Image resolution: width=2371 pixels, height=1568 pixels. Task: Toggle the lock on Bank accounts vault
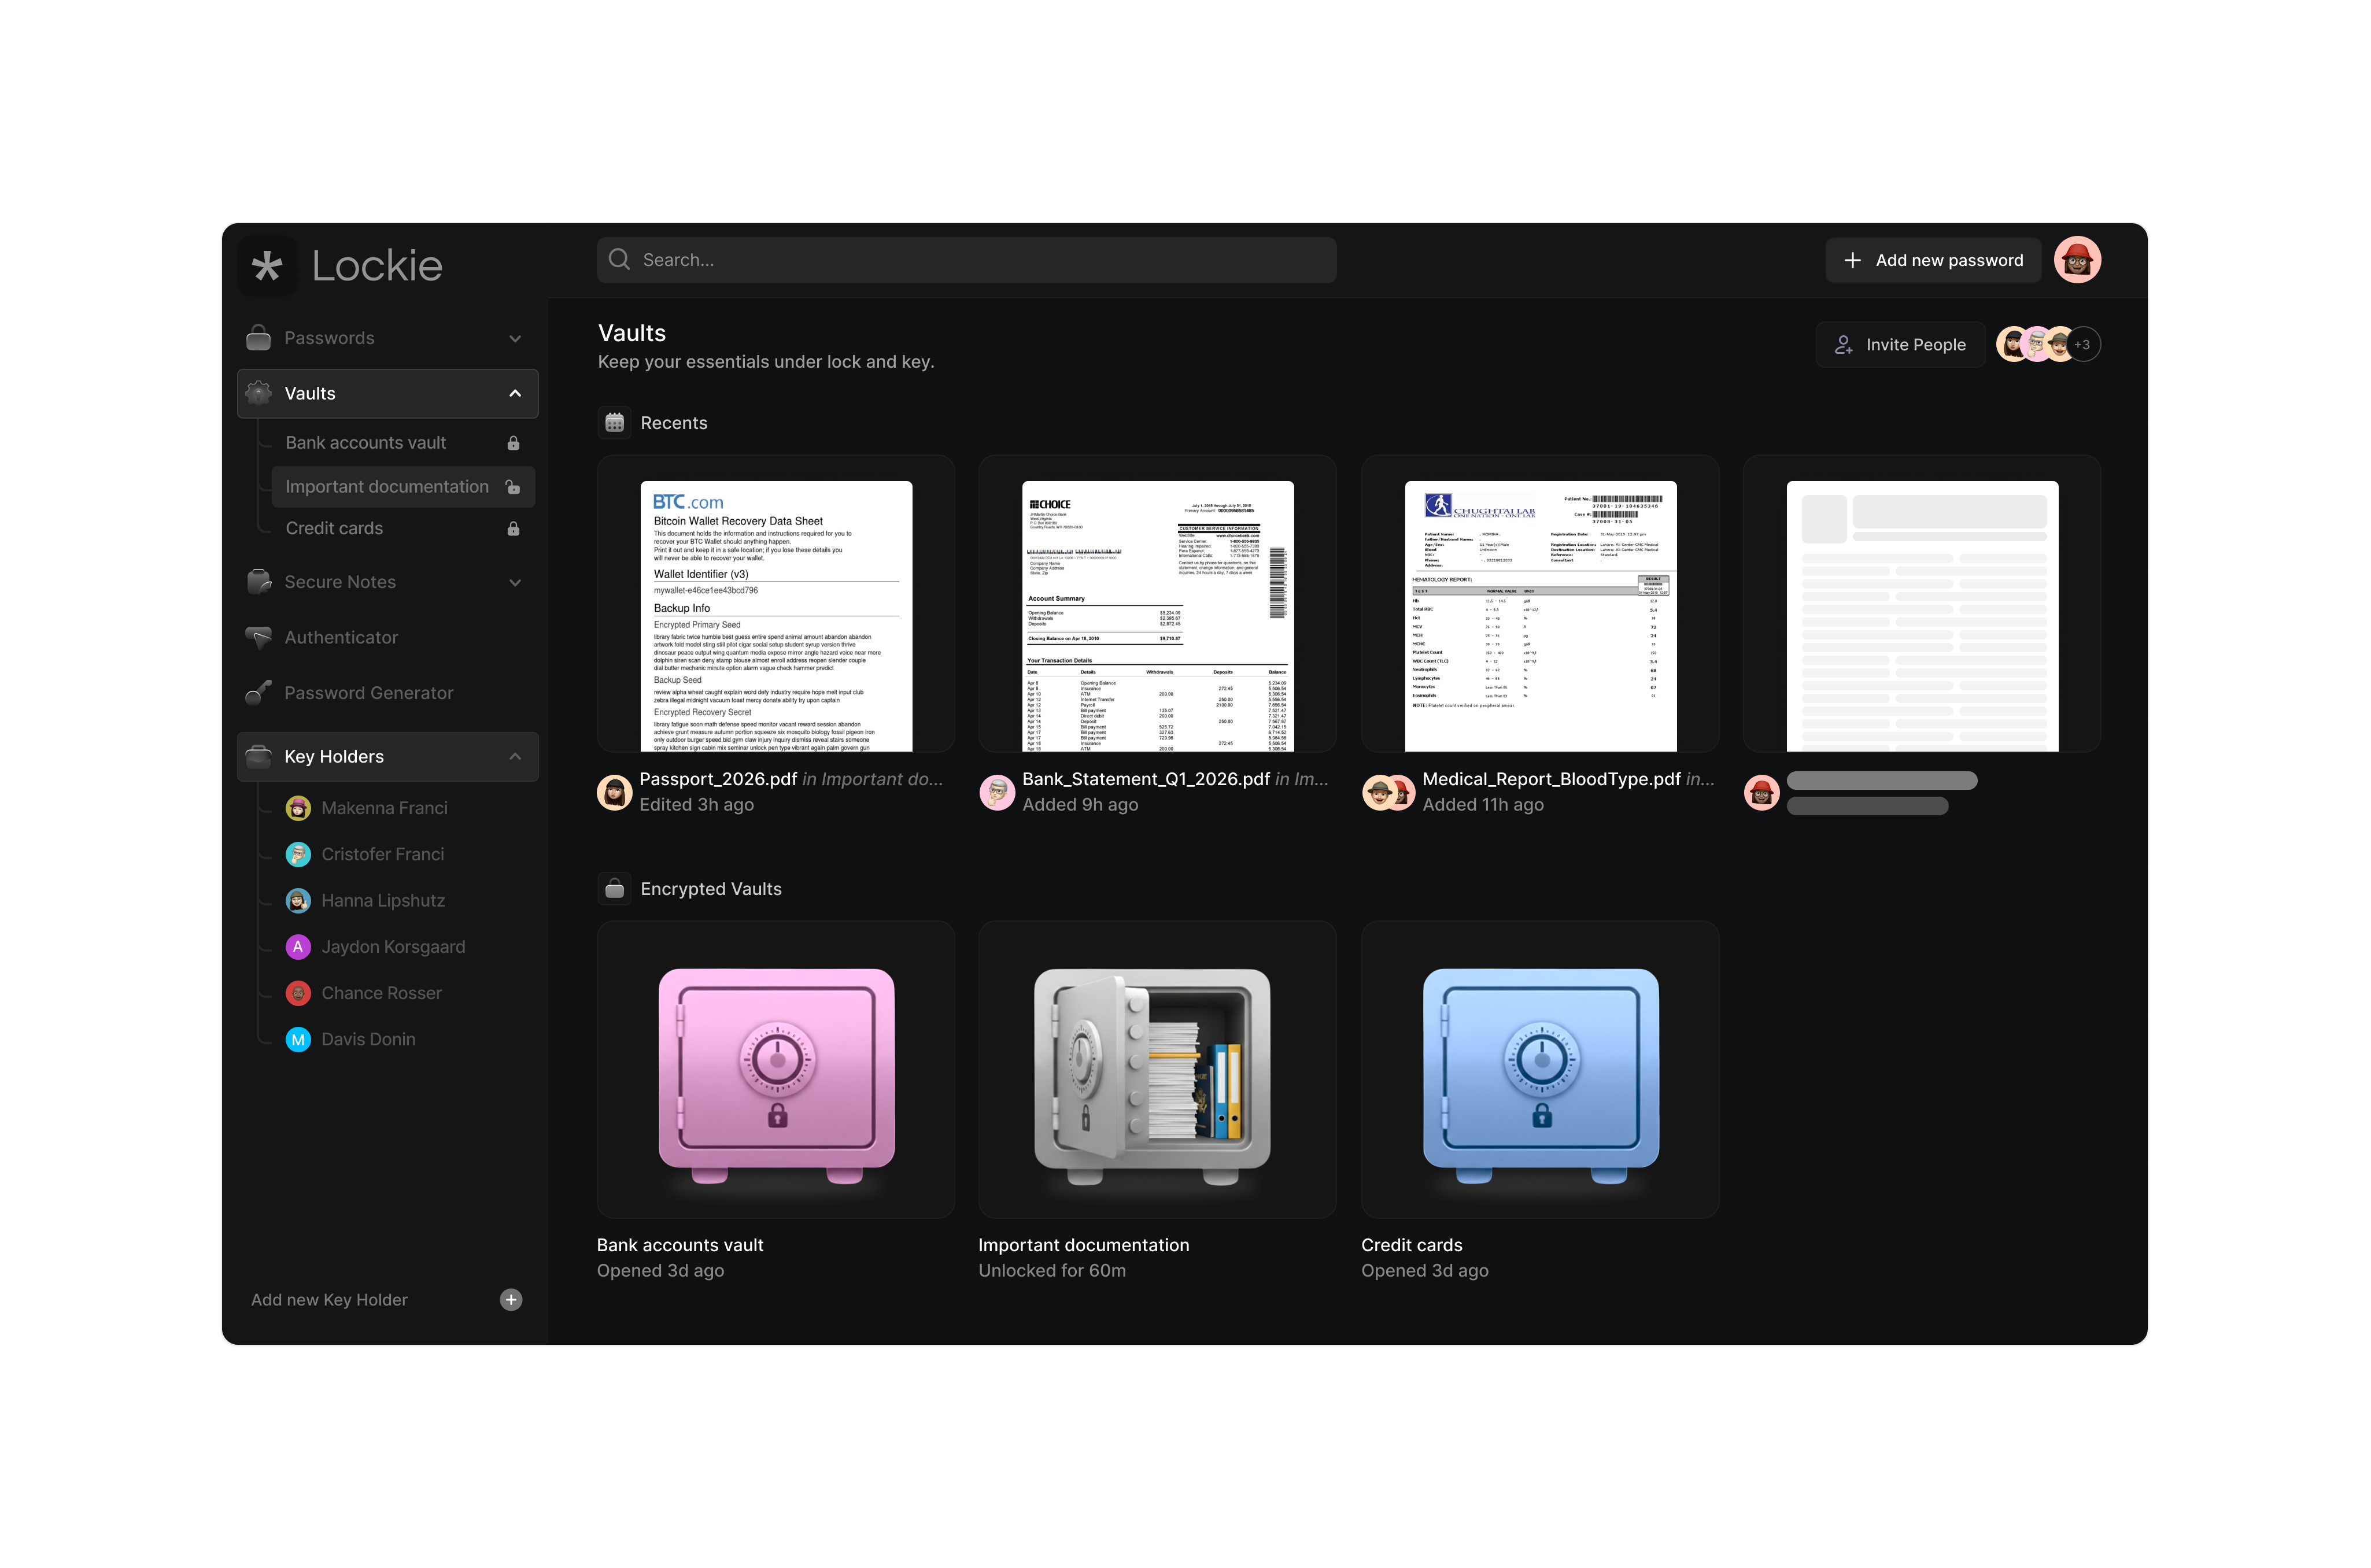513,443
